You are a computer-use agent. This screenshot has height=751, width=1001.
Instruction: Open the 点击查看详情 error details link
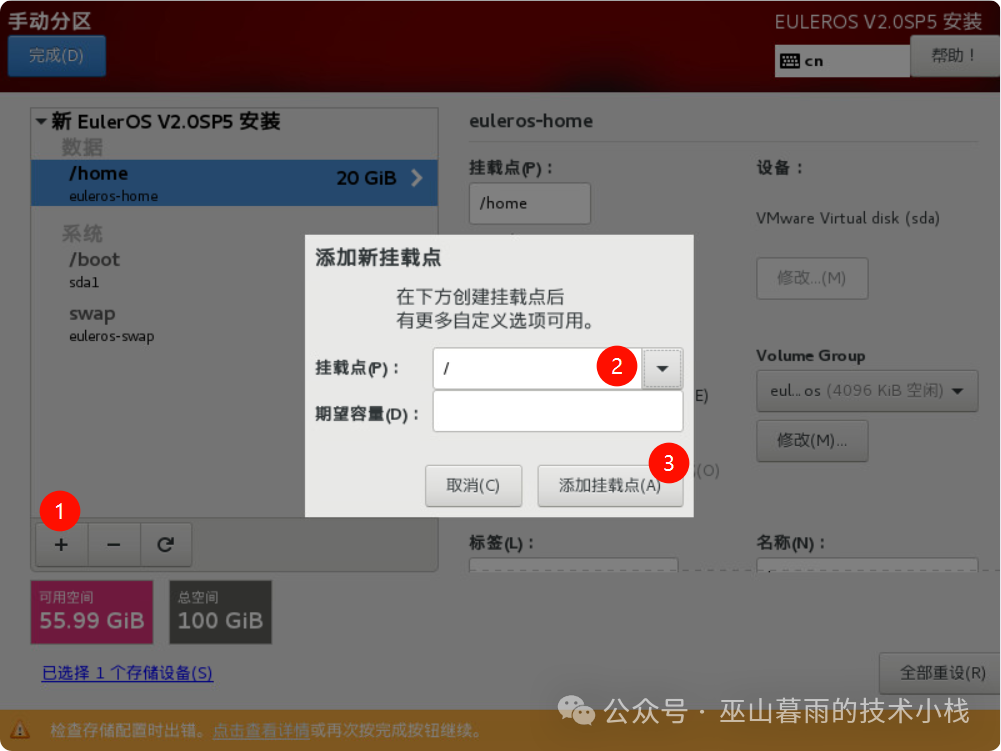260,731
